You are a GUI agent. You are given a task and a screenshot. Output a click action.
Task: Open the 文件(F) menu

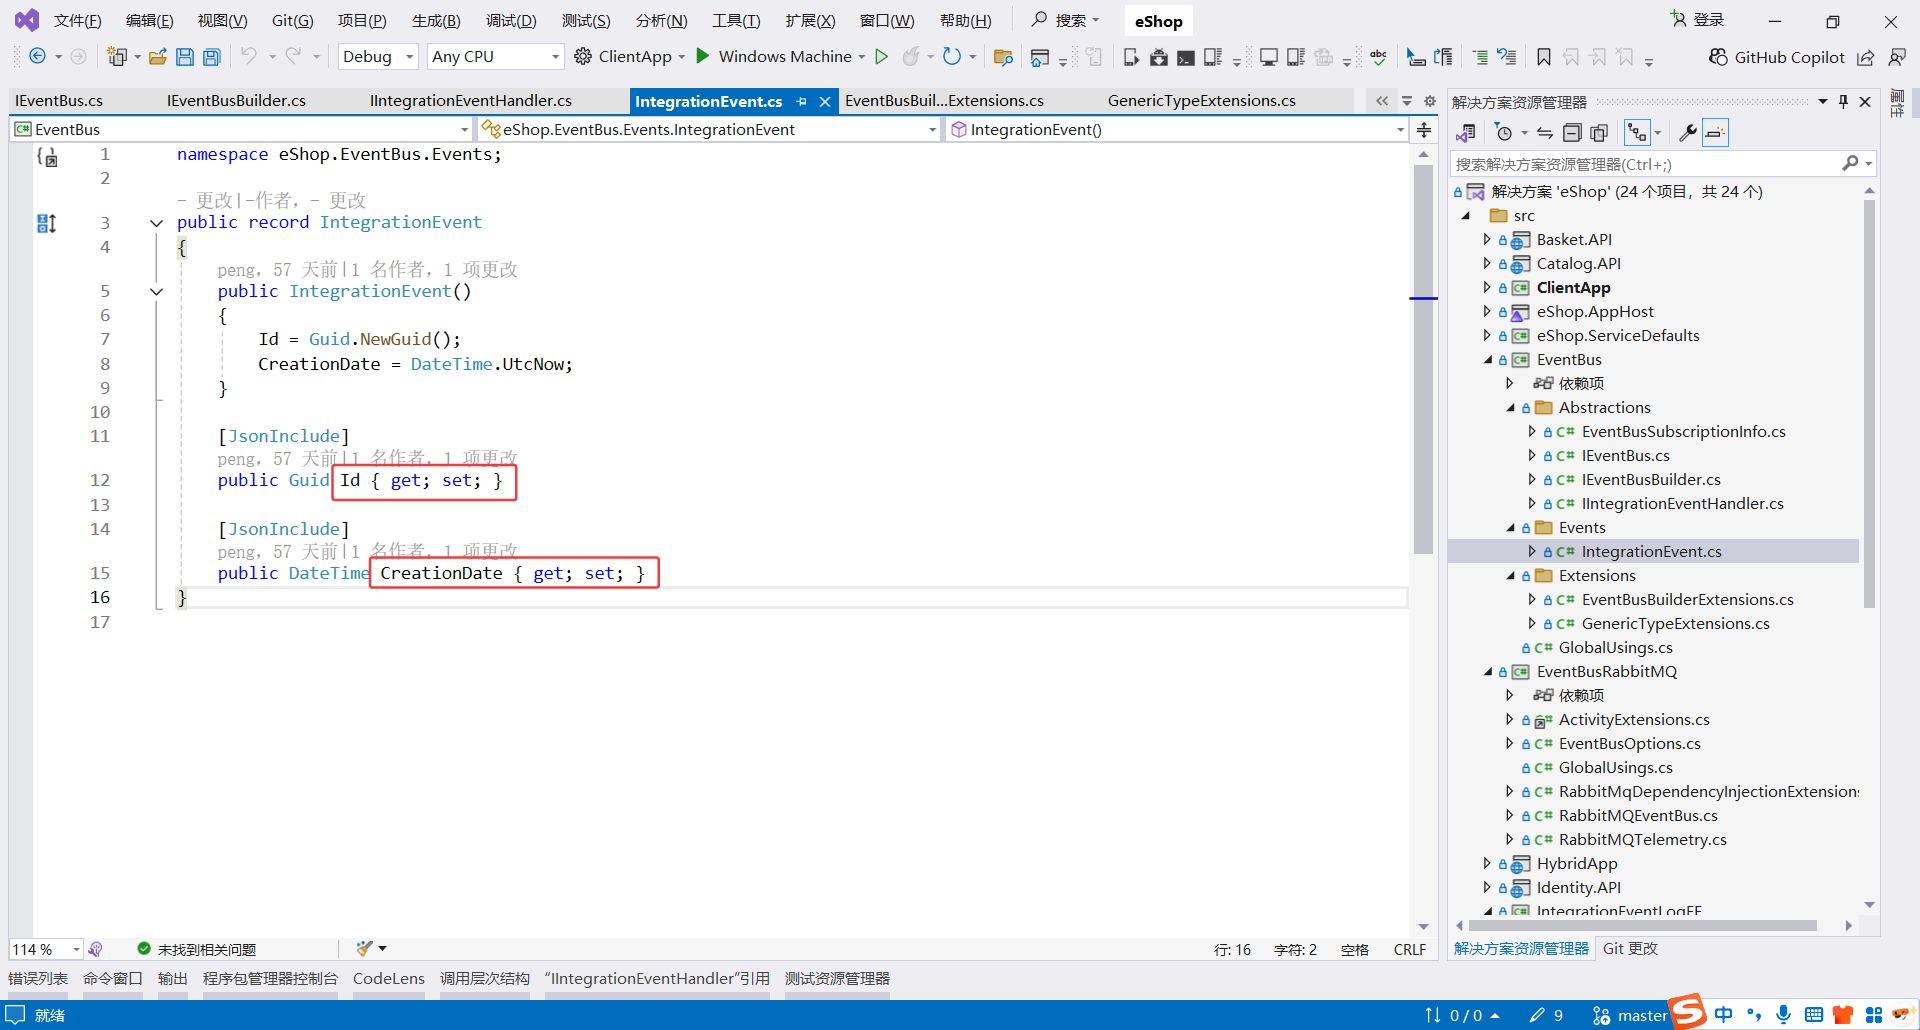[78, 21]
